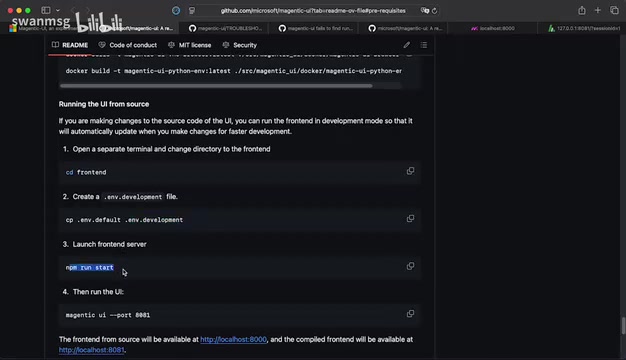Open the README outline list icon
Image resolution: width=626 pixels, height=360 pixels.
(x=424, y=45)
